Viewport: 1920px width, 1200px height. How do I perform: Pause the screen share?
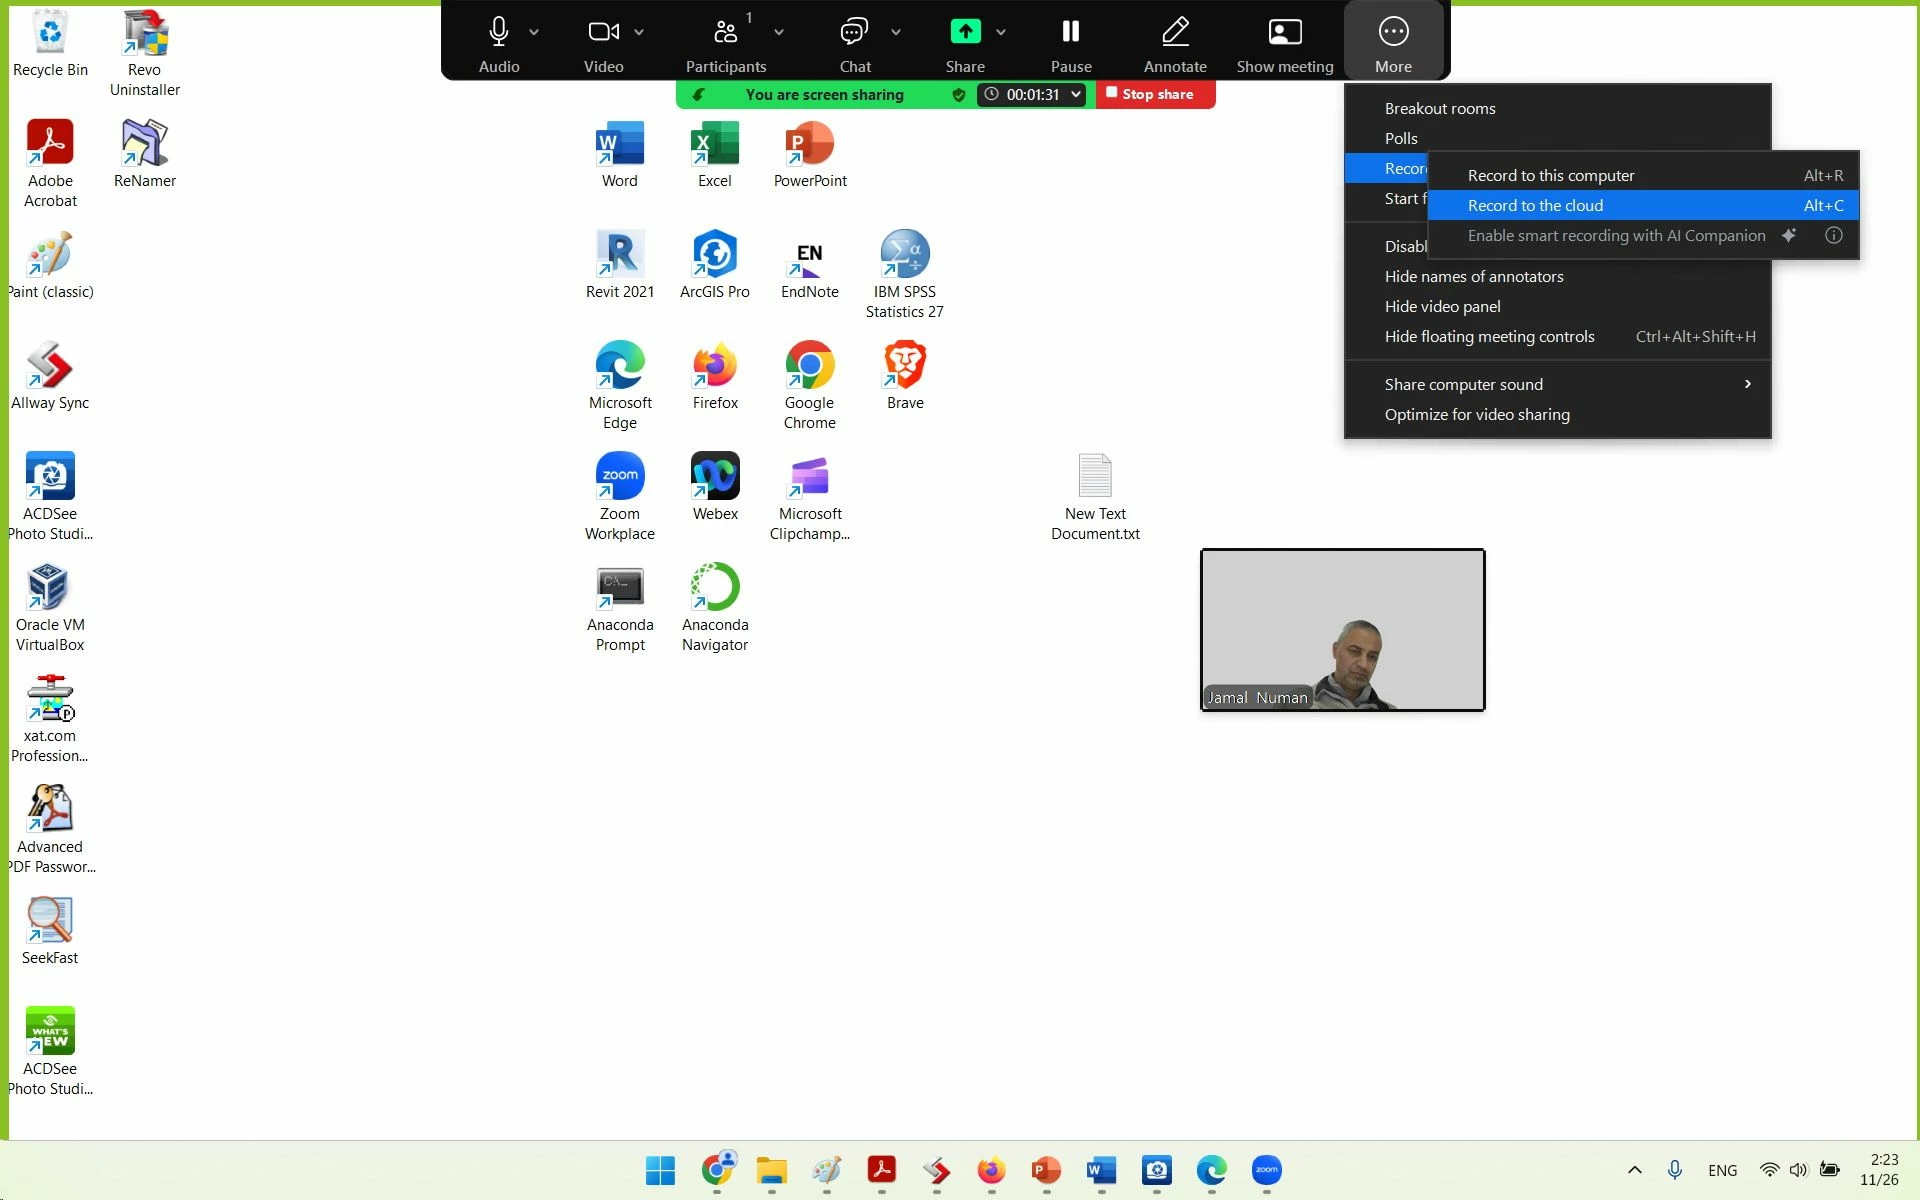(x=1070, y=33)
